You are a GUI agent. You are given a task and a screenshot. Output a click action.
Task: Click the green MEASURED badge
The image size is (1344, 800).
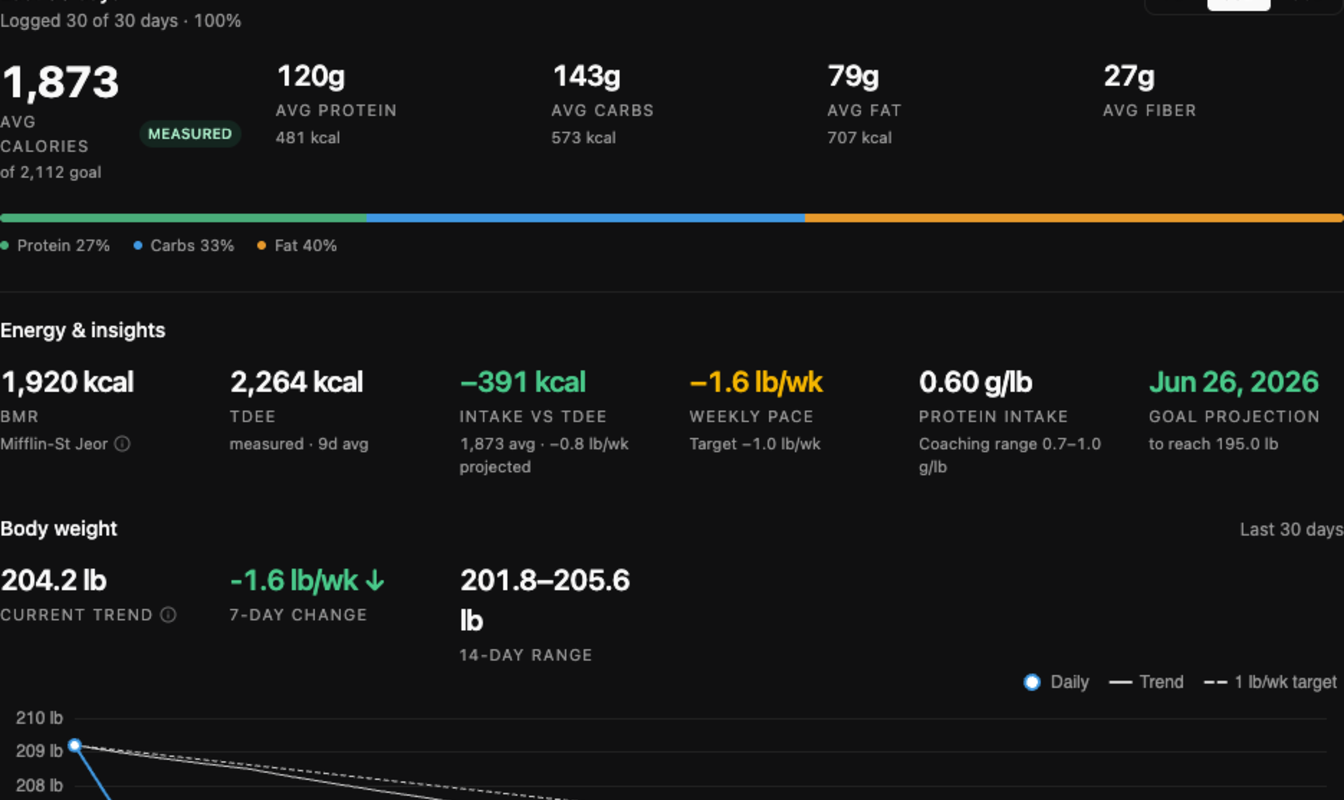[x=190, y=134]
